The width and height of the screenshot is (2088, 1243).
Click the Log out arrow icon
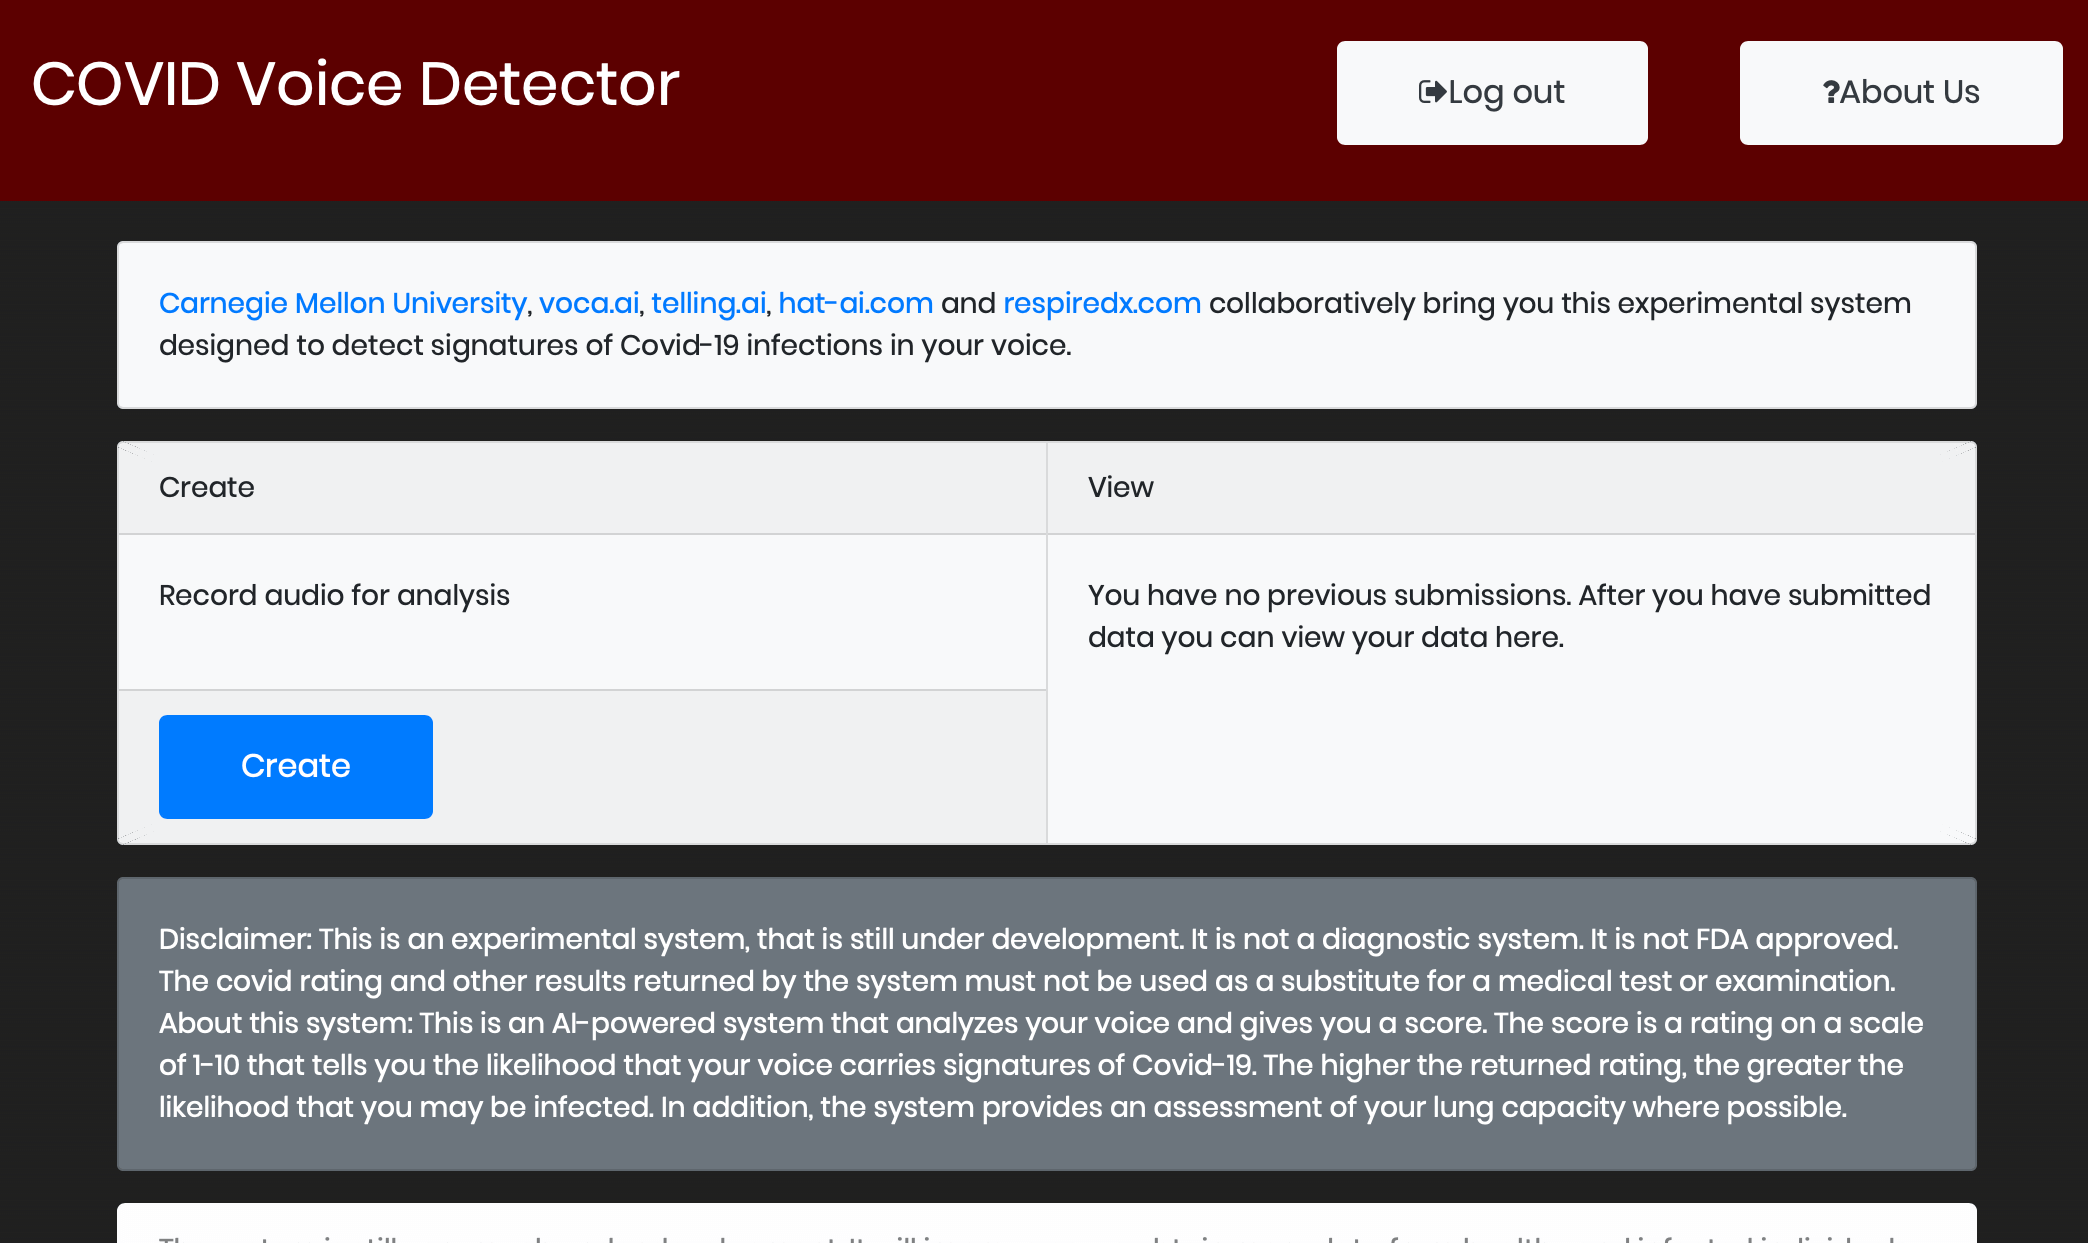[x=1432, y=92]
